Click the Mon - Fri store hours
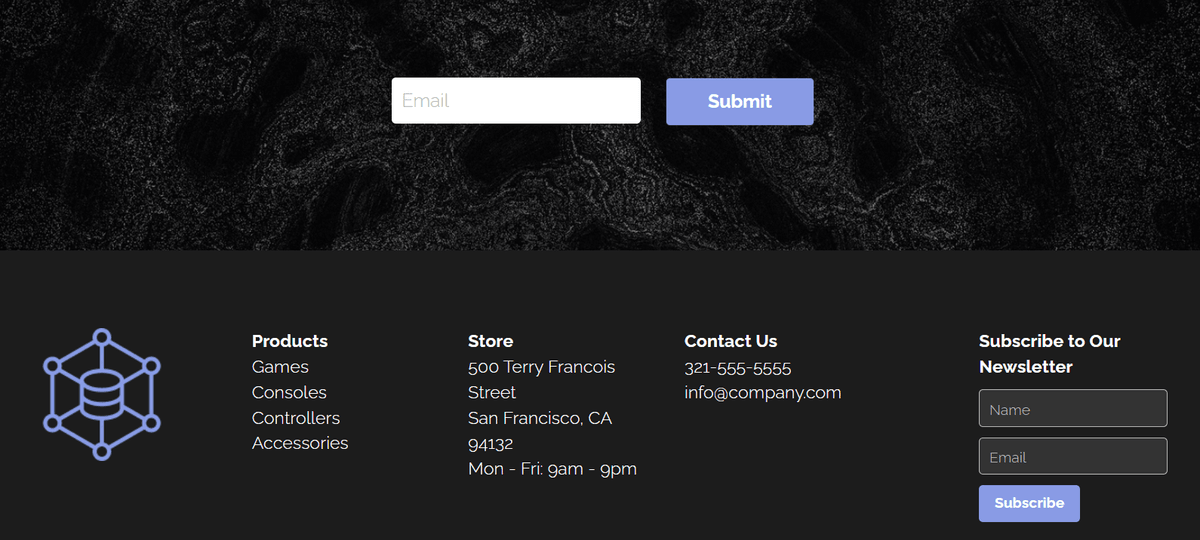This screenshot has height=540, width=1200. [552, 469]
